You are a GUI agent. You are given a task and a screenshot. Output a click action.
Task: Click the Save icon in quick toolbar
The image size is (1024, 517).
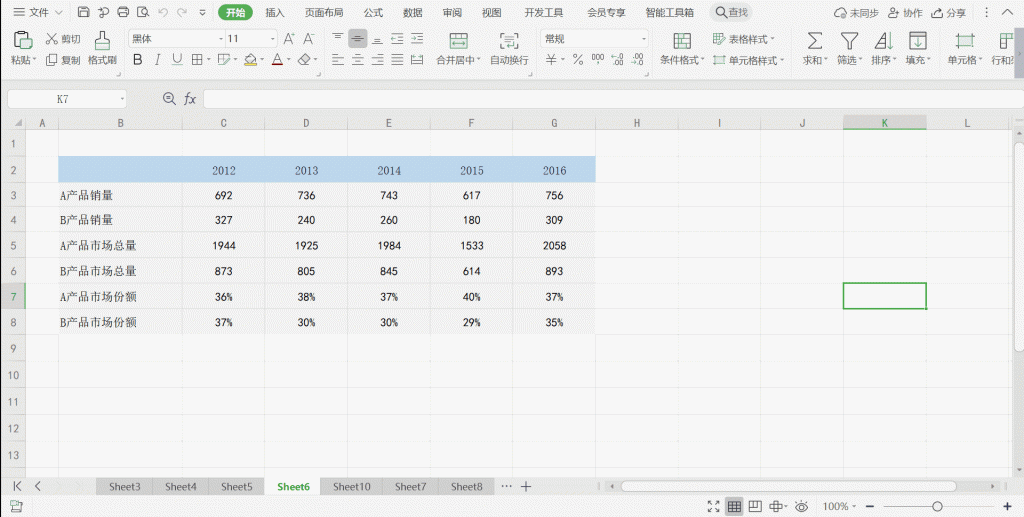point(84,12)
